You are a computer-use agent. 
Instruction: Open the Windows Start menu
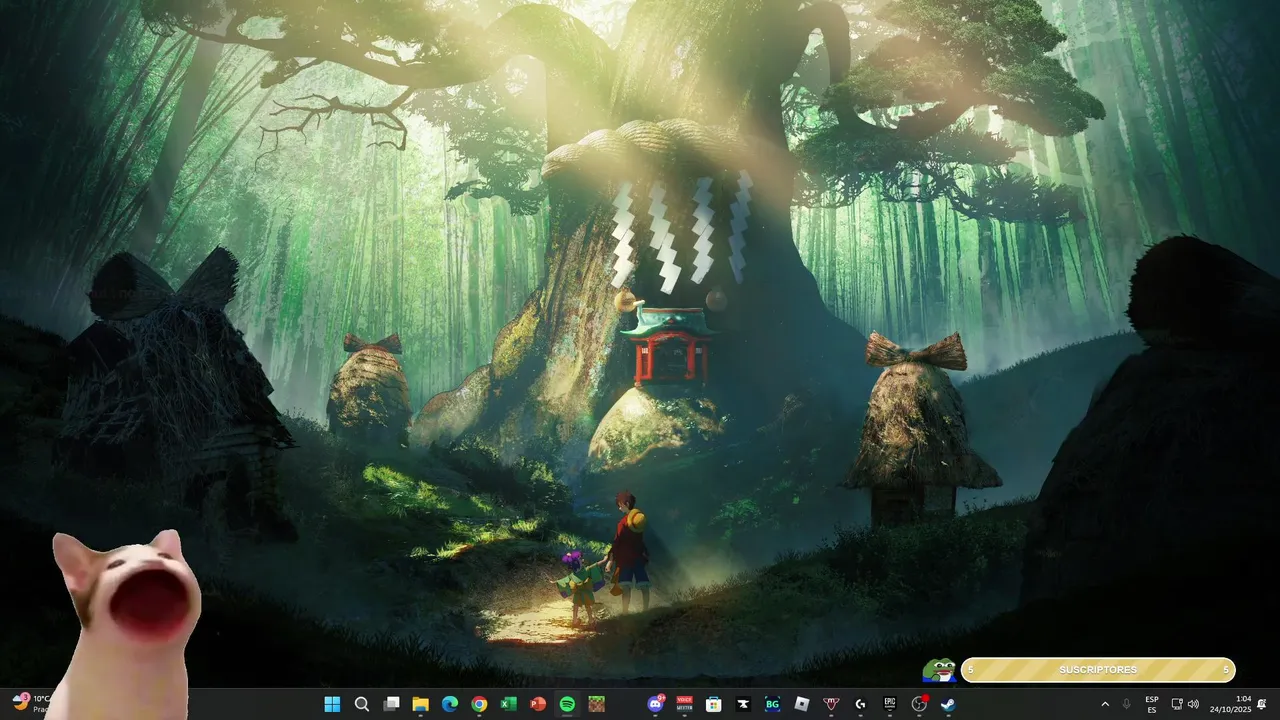click(332, 704)
